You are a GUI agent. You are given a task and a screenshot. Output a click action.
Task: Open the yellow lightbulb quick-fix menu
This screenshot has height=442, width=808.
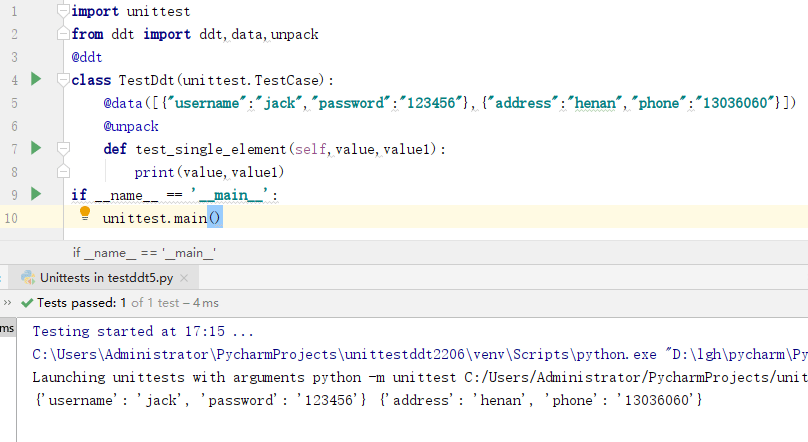pyautogui.click(x=85, y=213)
